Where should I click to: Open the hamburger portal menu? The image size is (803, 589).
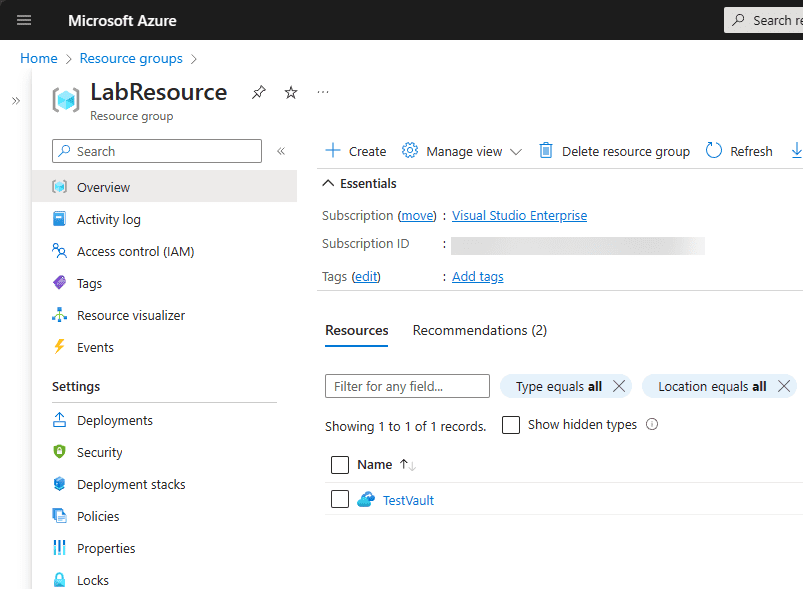tap(24, 20)
